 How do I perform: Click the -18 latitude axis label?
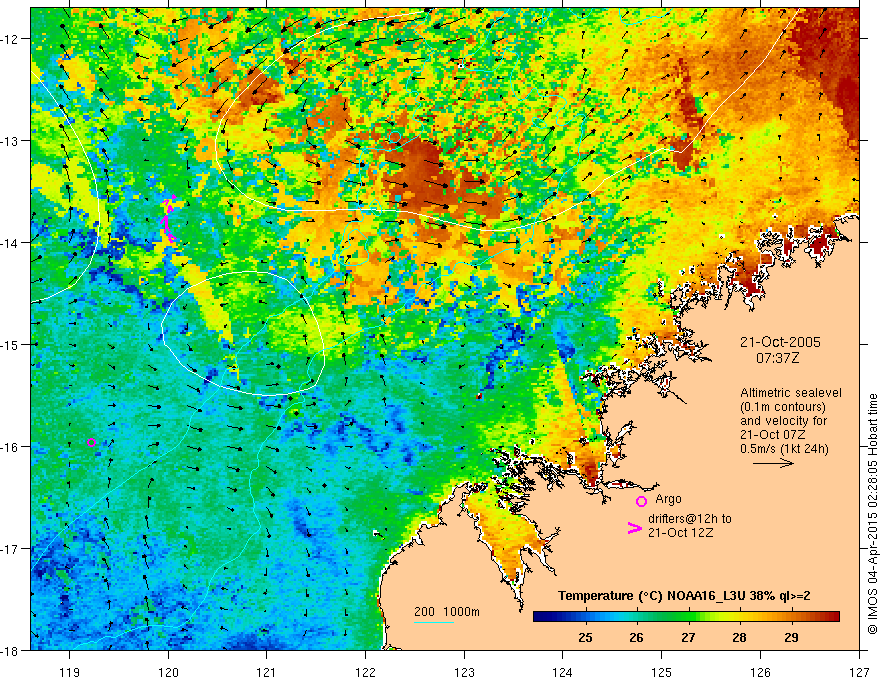coord(10,651)
